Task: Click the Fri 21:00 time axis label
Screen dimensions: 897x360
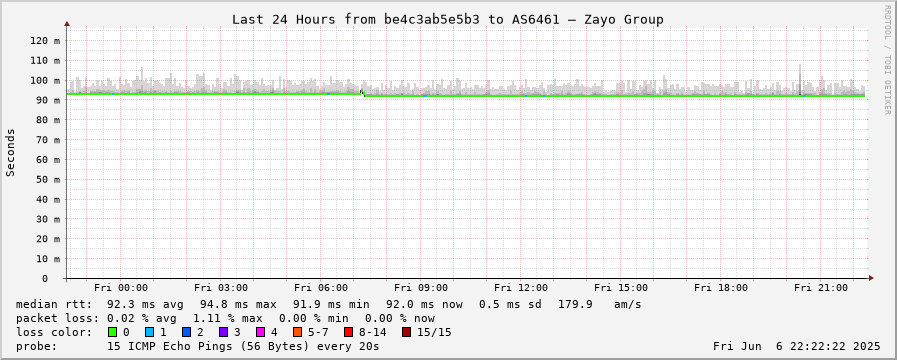Action: pyautogui.click(x=820, y=287)
